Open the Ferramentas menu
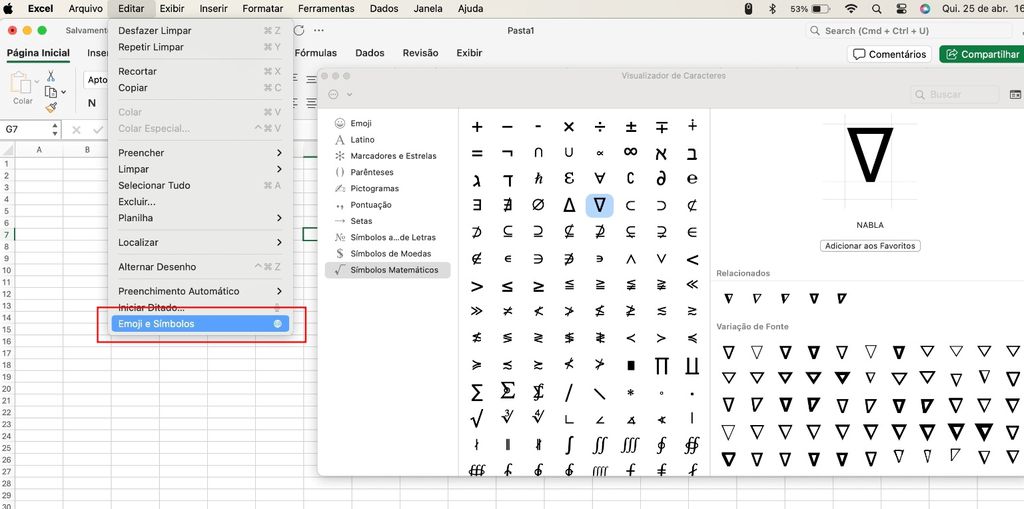 pos(327,8)
